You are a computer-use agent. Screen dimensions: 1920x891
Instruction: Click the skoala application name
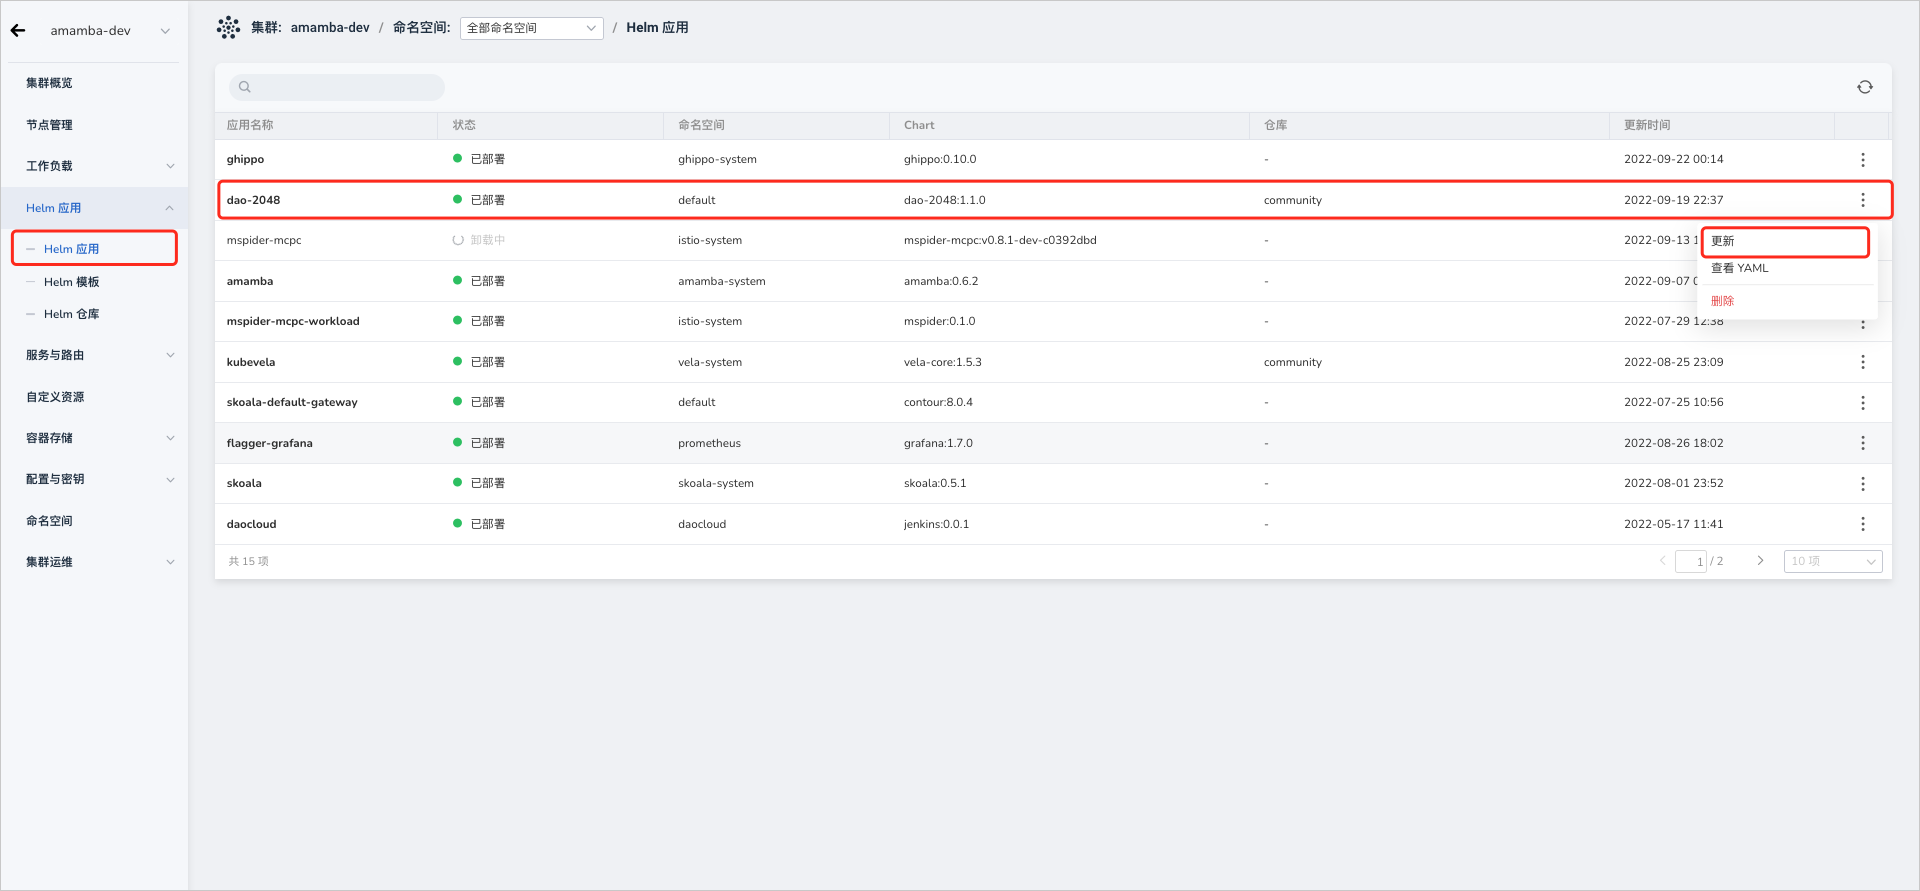244,483
